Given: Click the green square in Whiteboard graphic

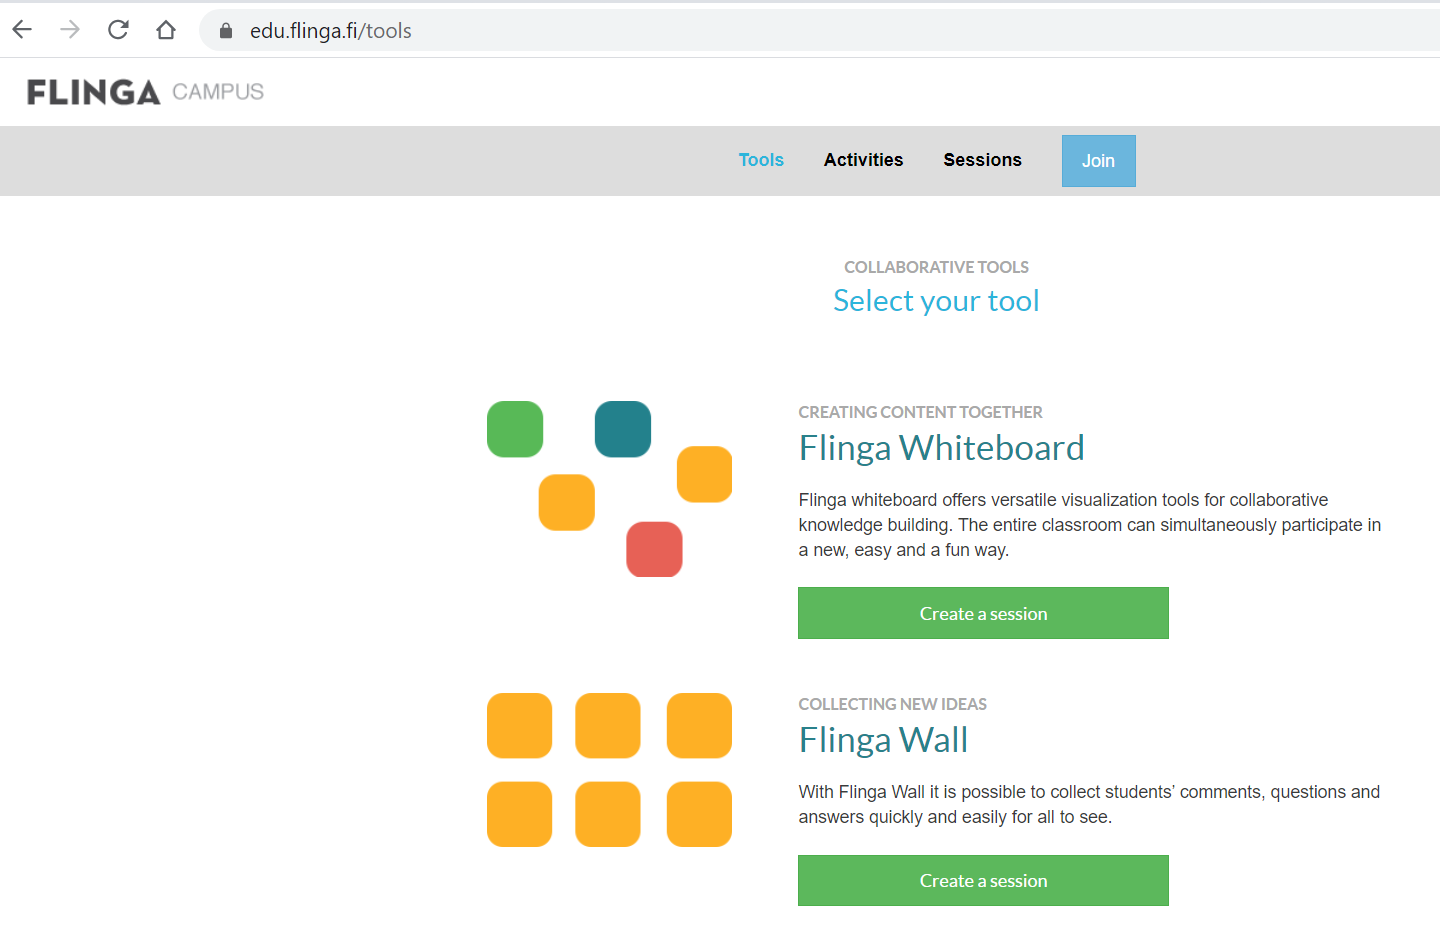Looking at the screenshot, I should point(515,429).
